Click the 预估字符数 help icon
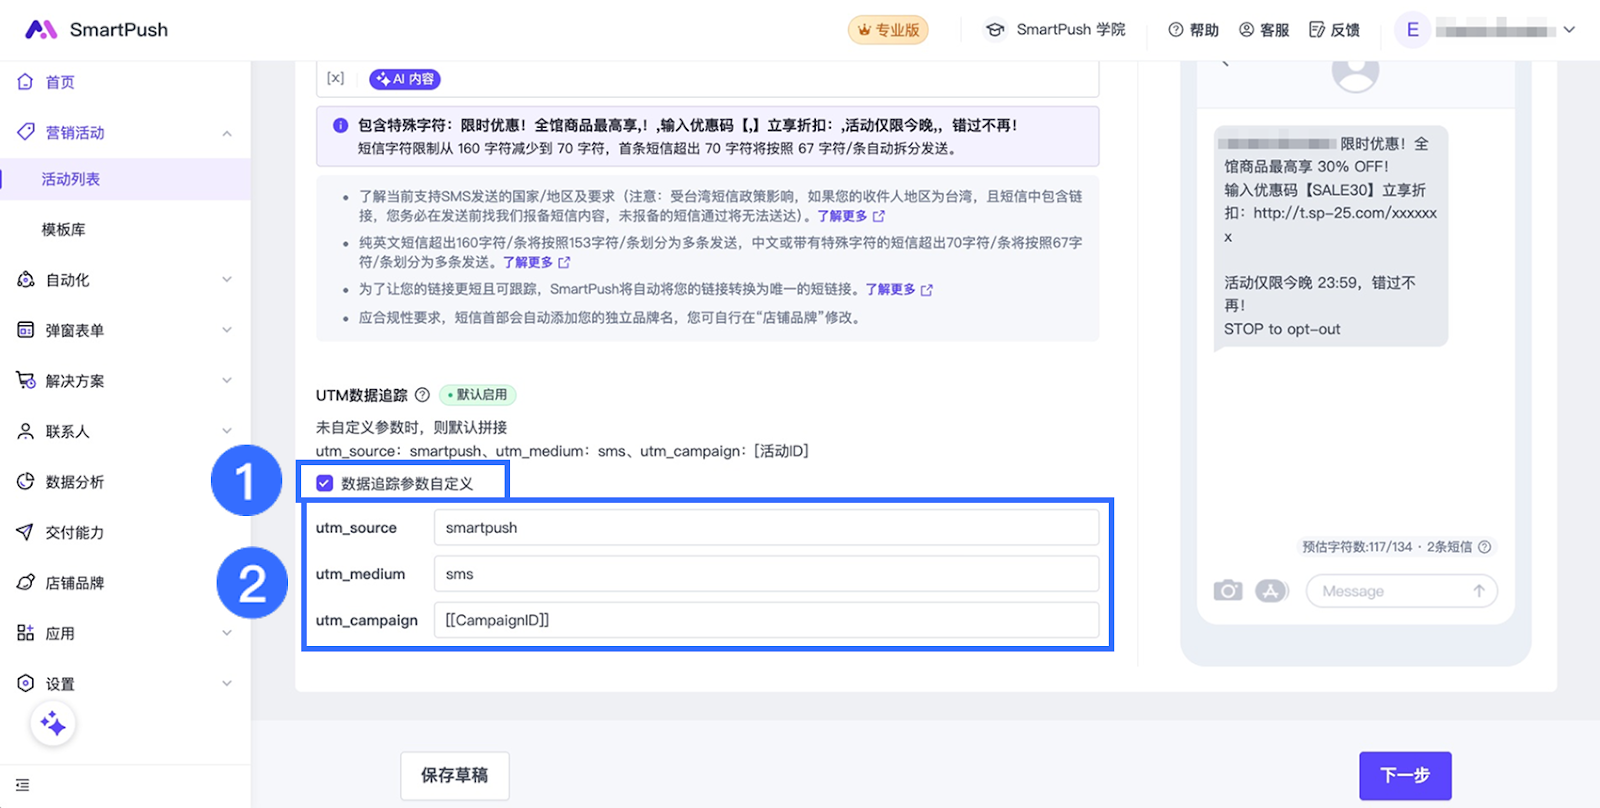Viewport: 1600px width, 808px height. coord(1484,547)
